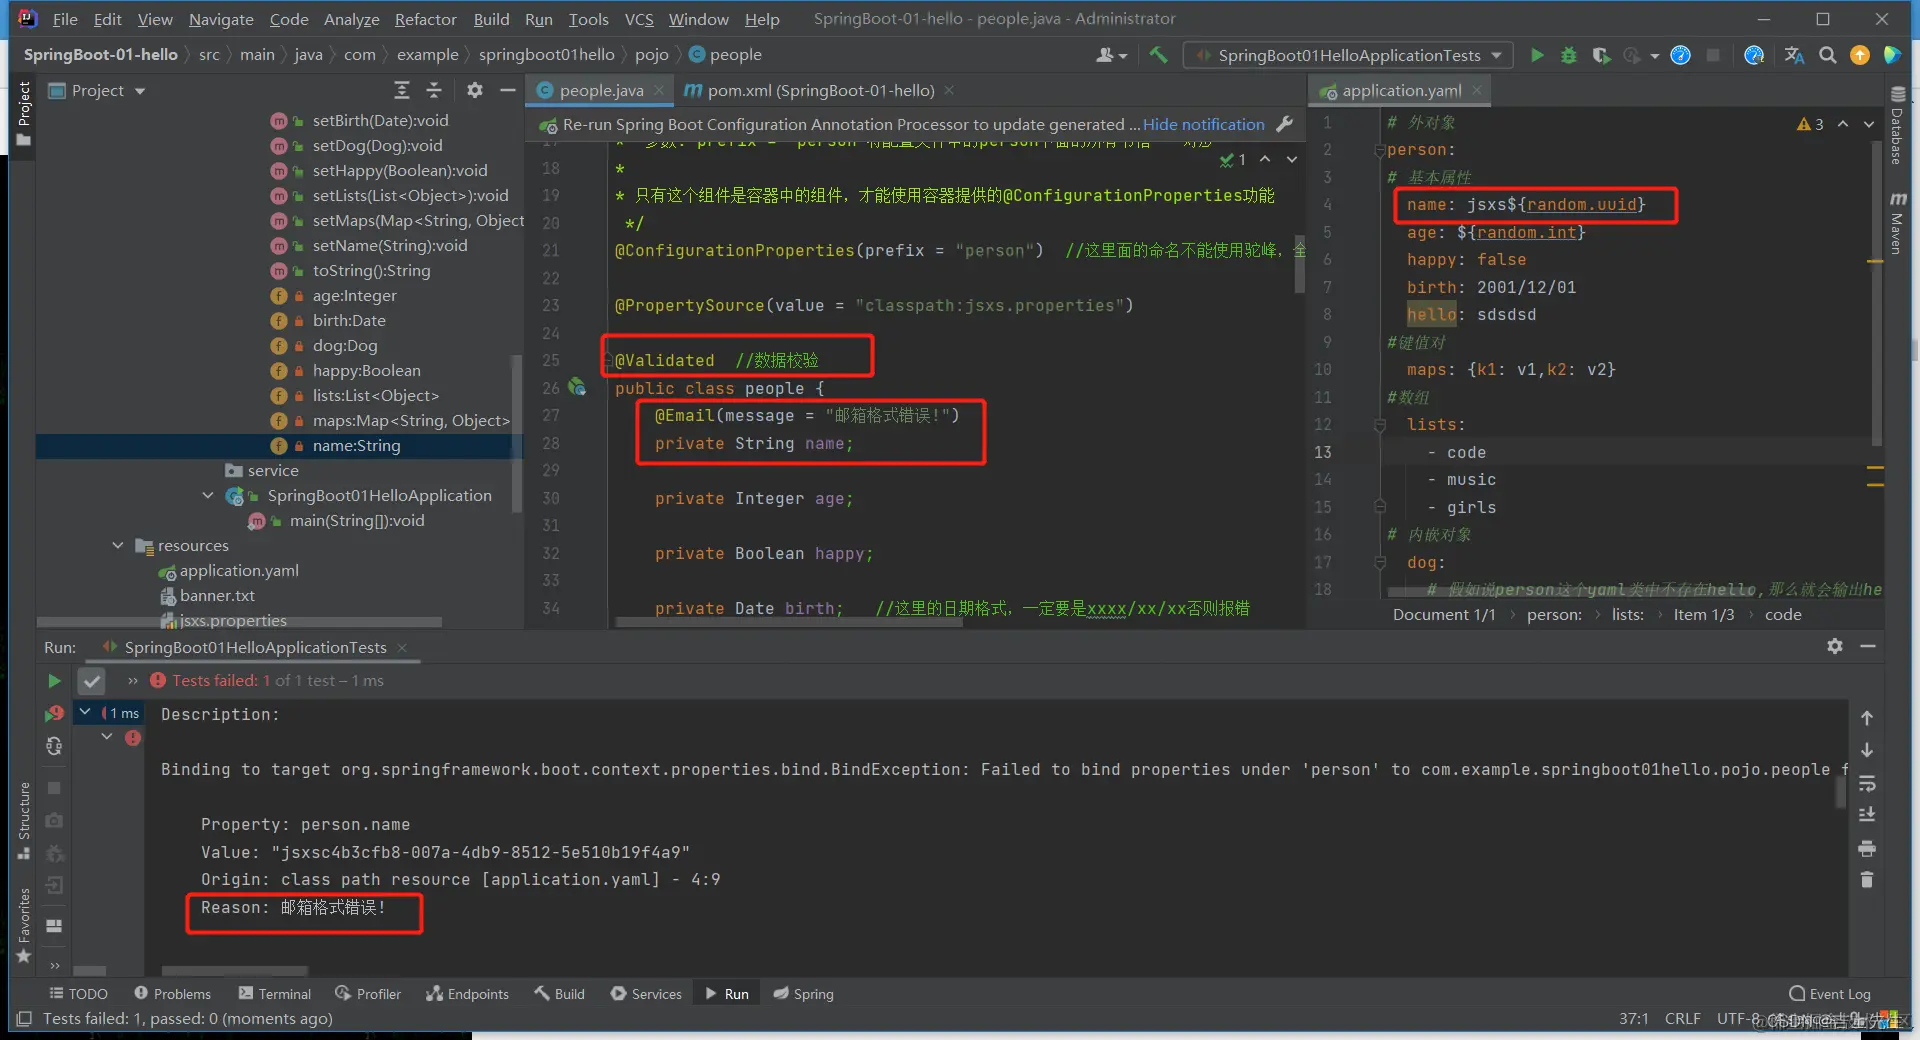
Task: Open Project panel settings gear
Action: 475,90
